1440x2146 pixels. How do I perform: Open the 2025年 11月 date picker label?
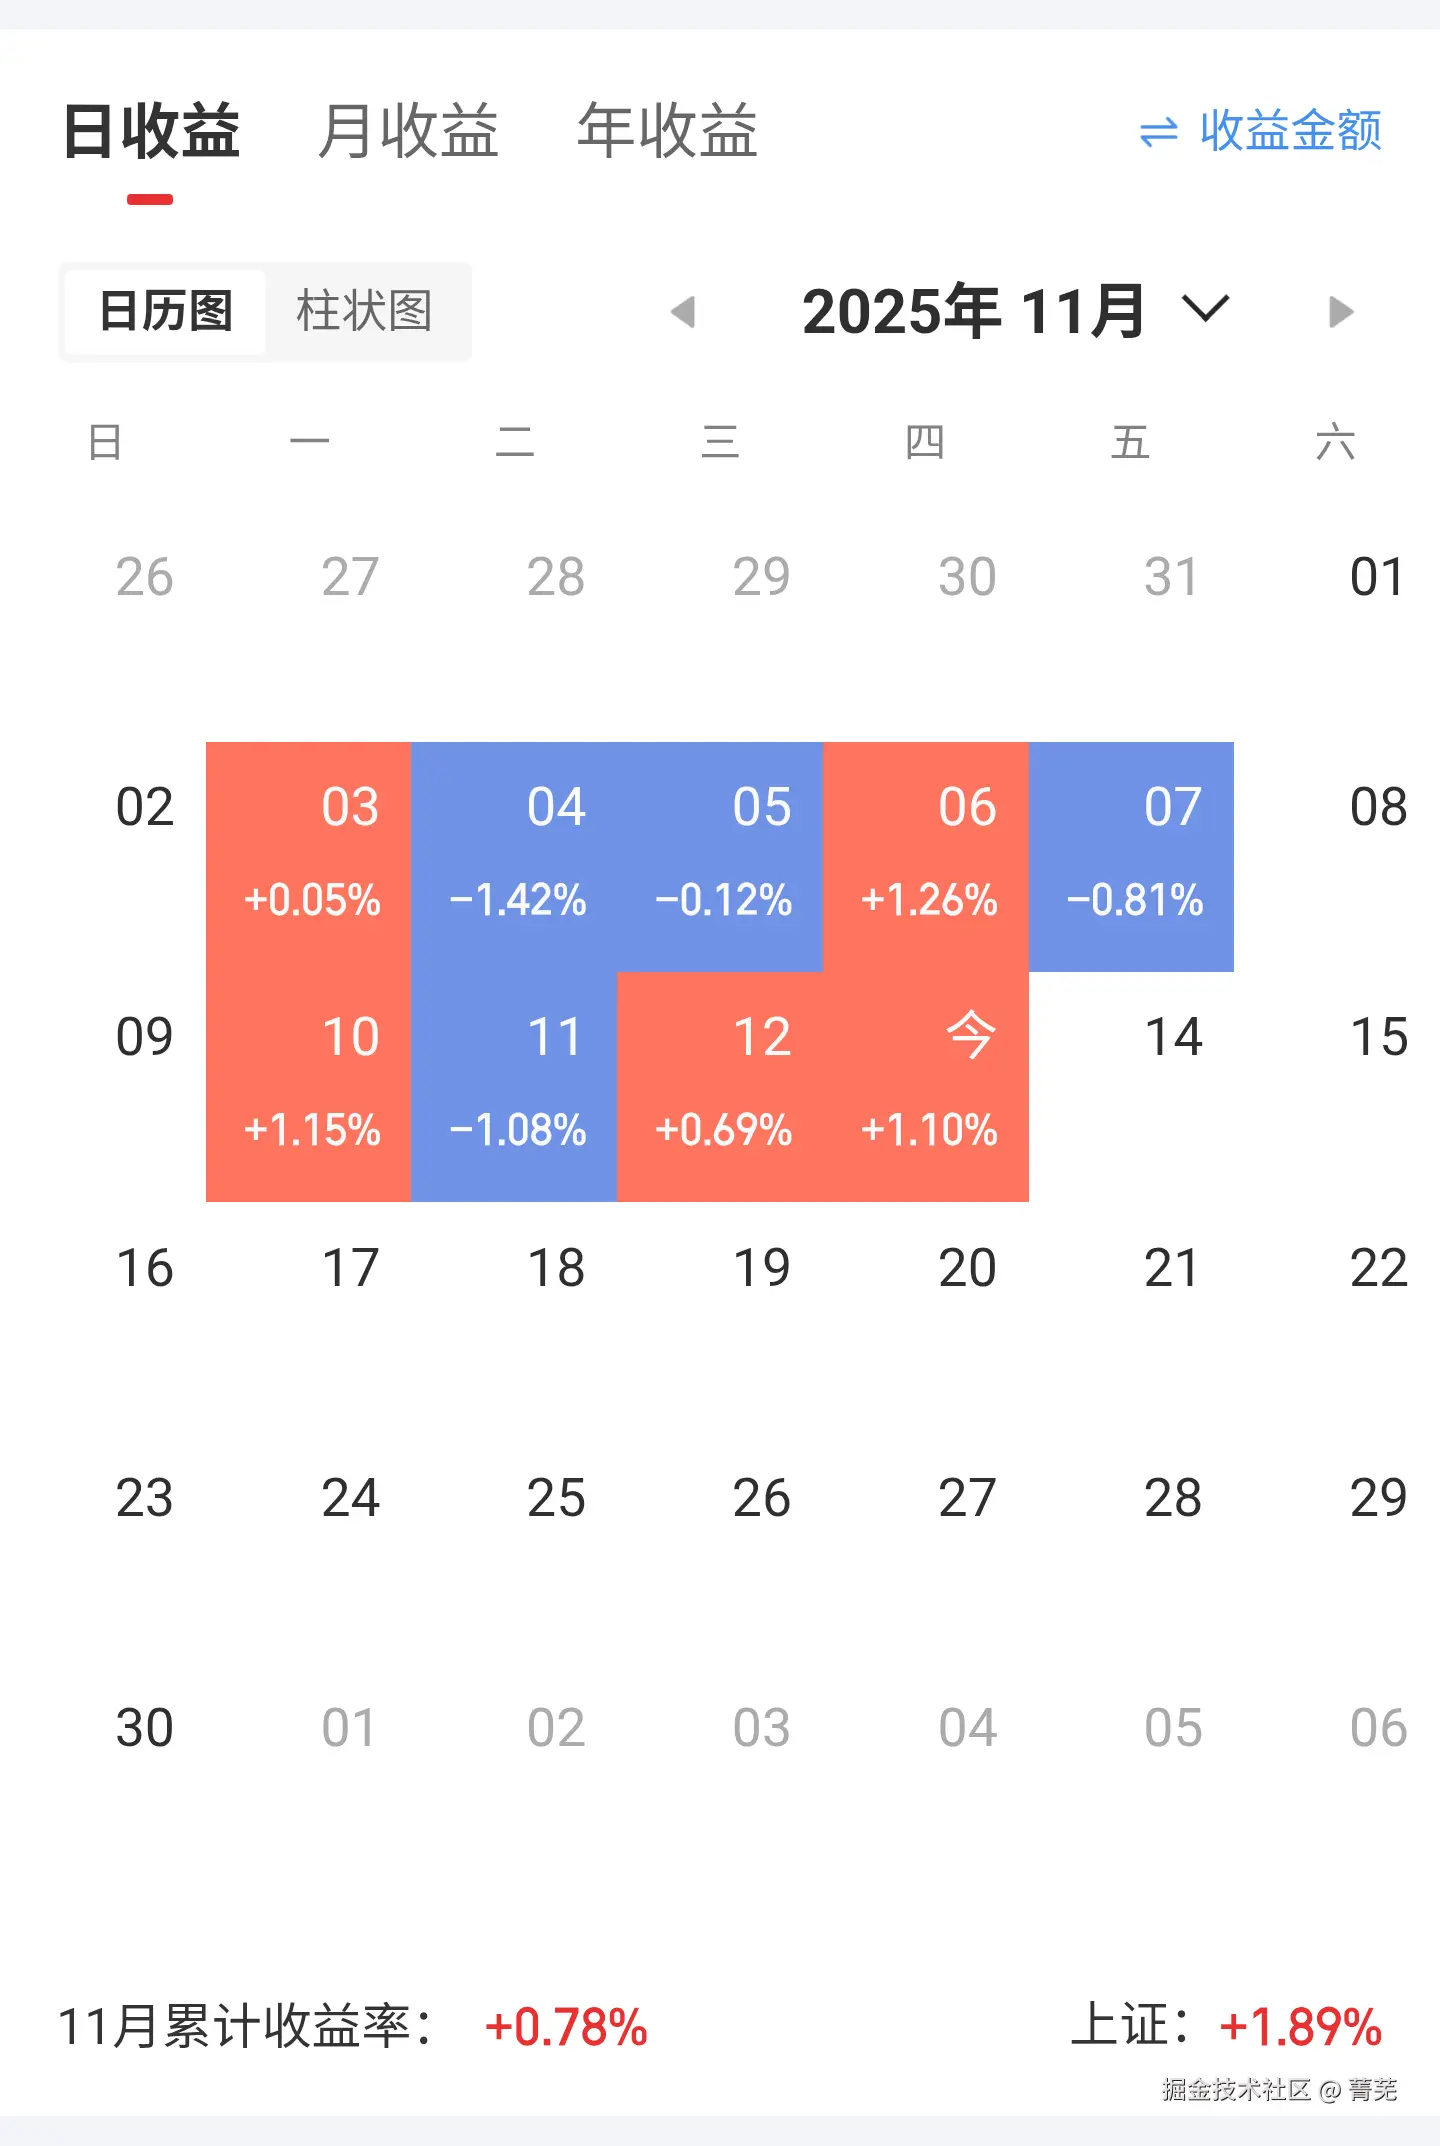point(973,312)
